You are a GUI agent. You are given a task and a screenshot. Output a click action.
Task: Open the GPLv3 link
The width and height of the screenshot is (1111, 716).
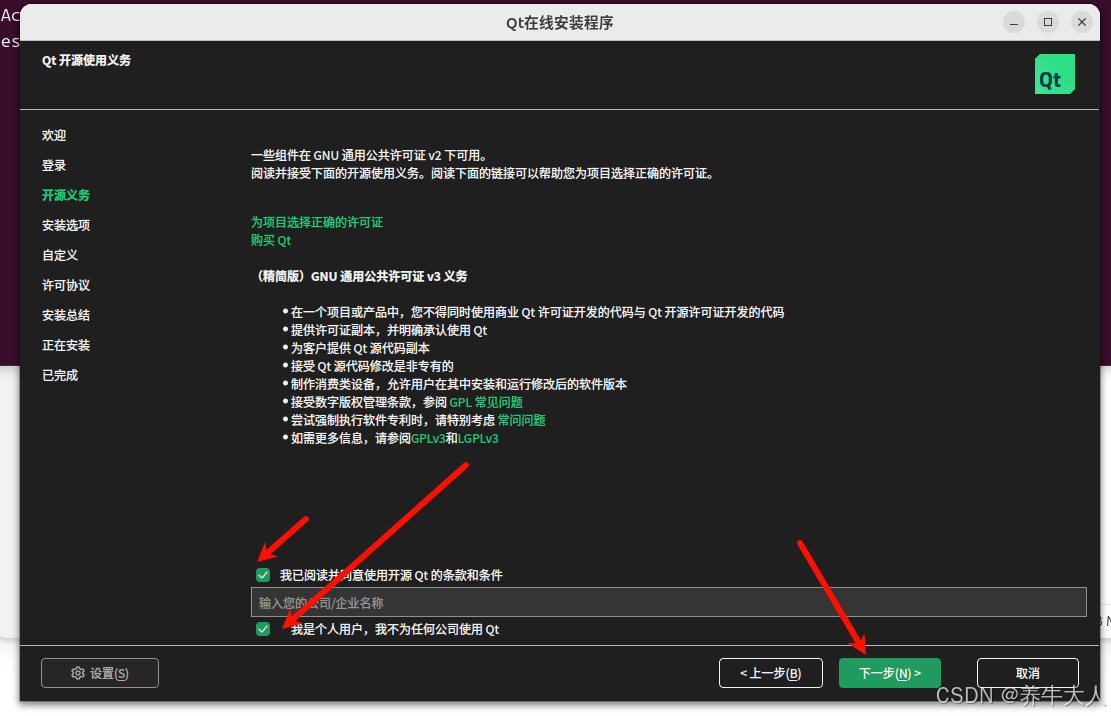428,438
